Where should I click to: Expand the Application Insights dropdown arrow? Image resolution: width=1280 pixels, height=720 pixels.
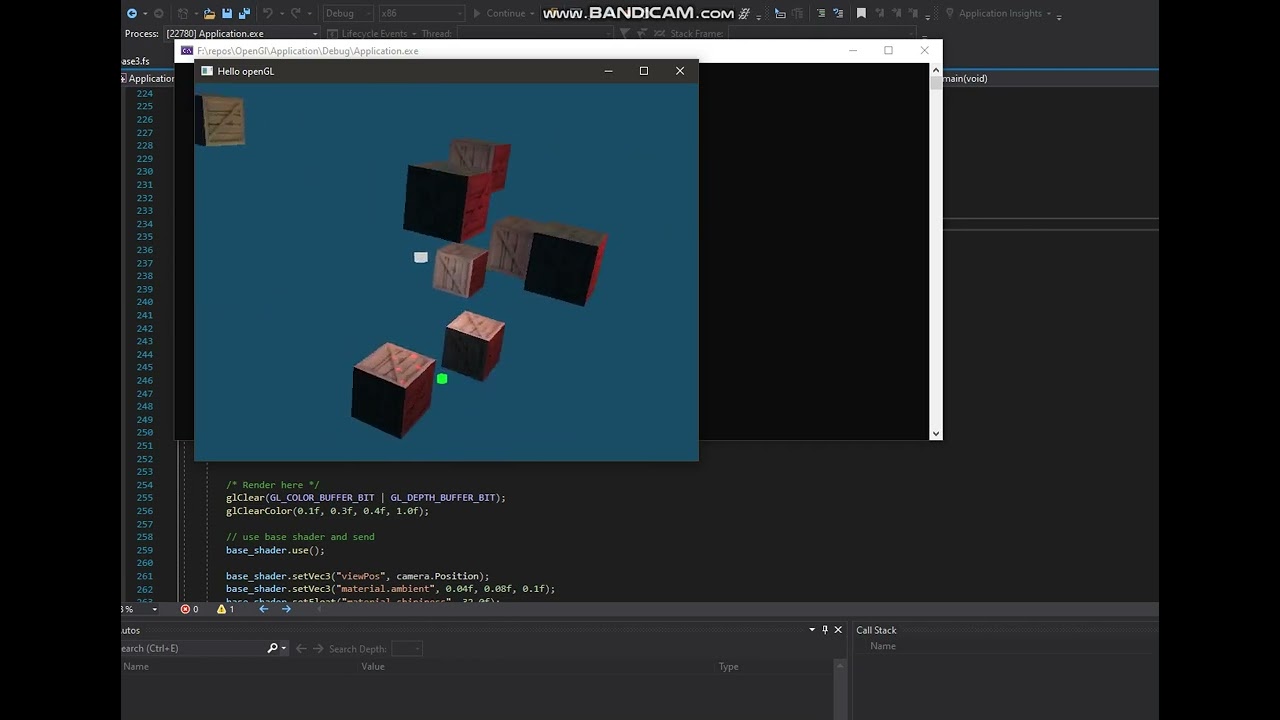tap(1048, 13)
